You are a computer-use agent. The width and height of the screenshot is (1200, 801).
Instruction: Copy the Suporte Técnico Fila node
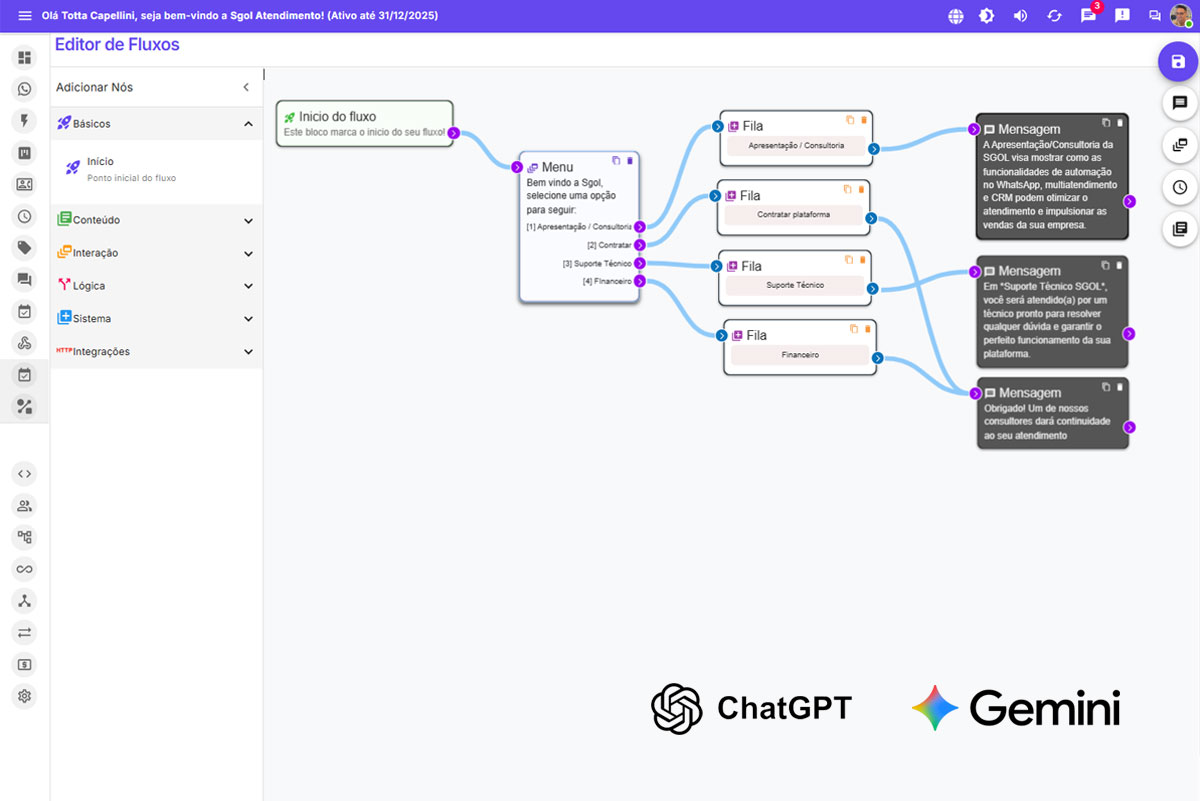click(x=848, y=259)
